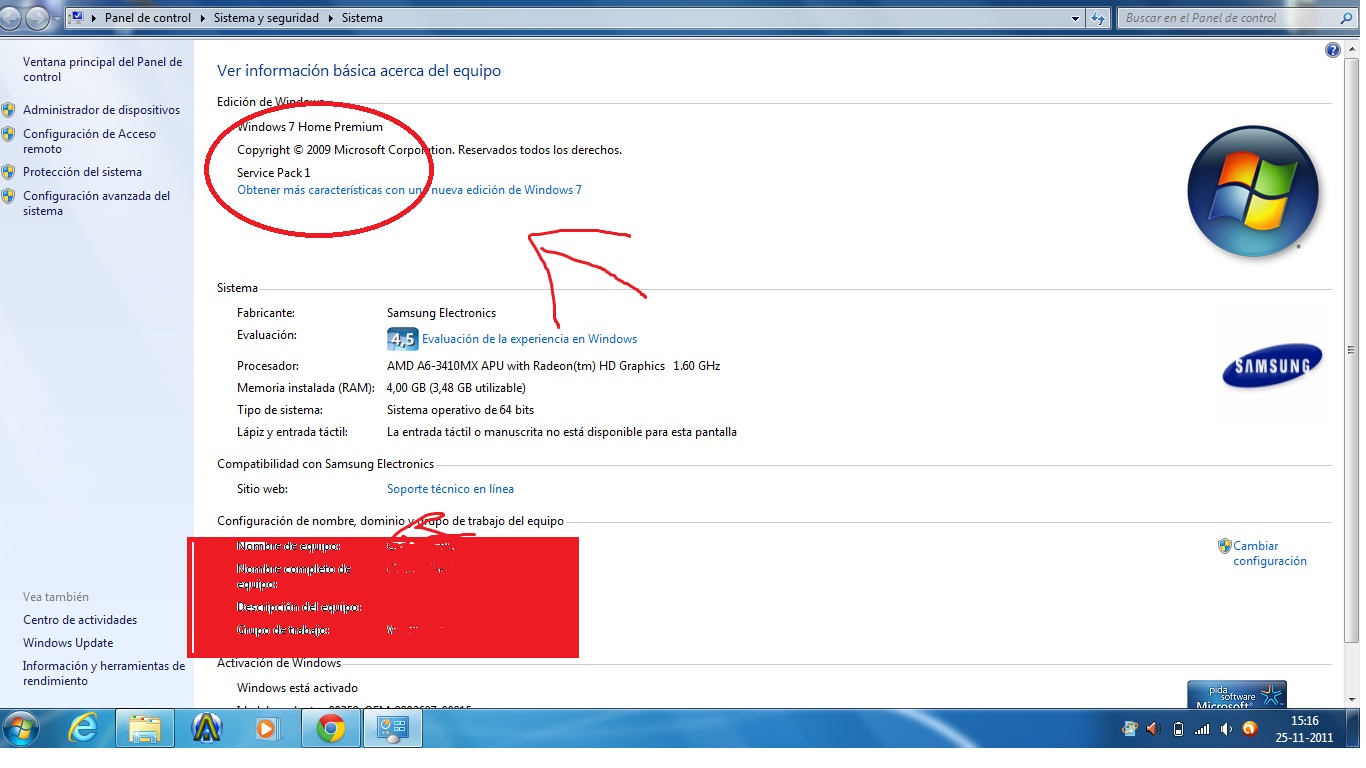This screenshot has height=768, width=1366.
Task: Click the vertical scrollbar on the right
Action: tap(1351, 350)
